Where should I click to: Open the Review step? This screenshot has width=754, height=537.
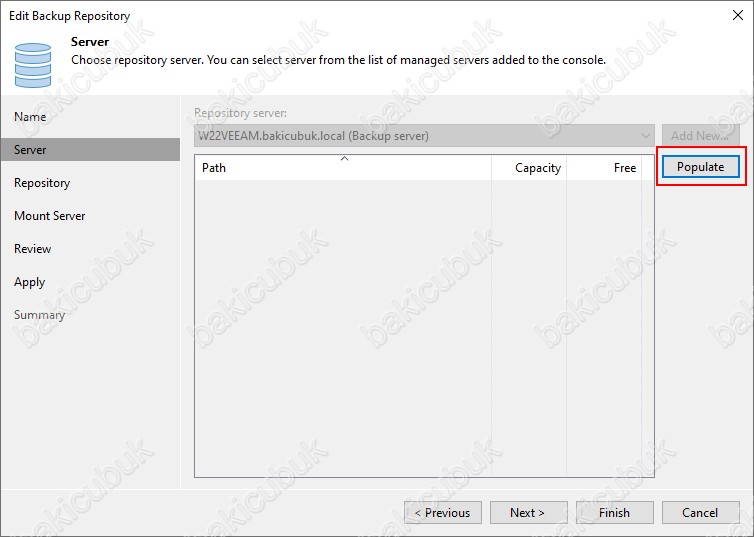tap(32, 249)
